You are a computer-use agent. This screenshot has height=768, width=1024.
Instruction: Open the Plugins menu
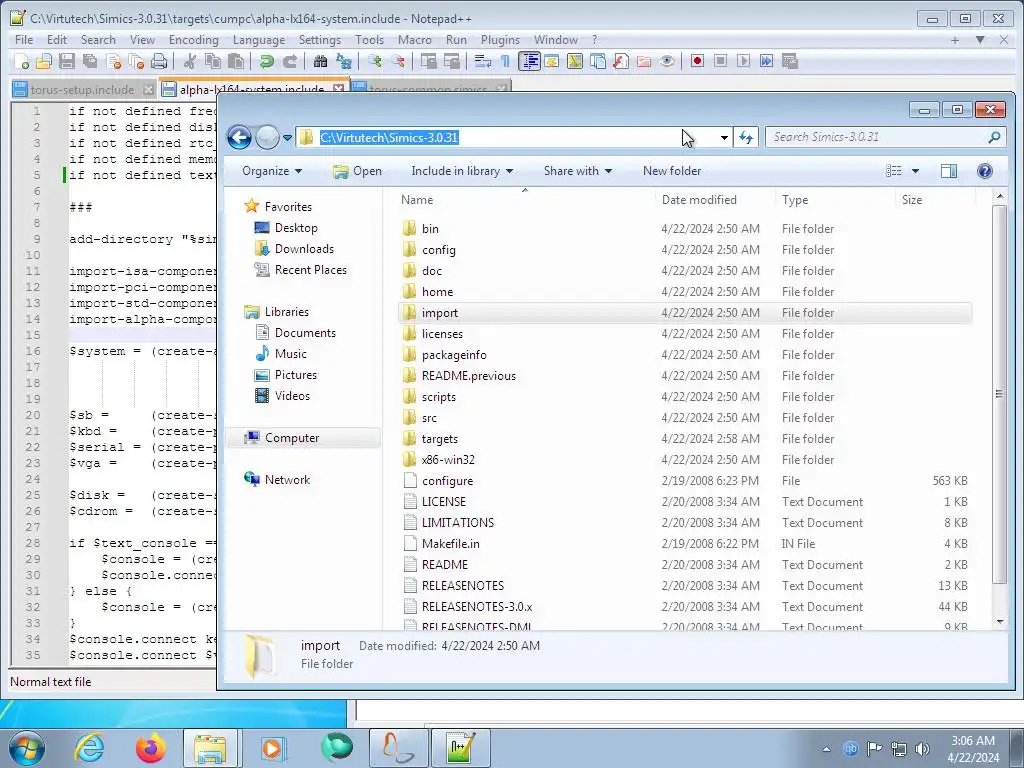(x=500, y=40)
